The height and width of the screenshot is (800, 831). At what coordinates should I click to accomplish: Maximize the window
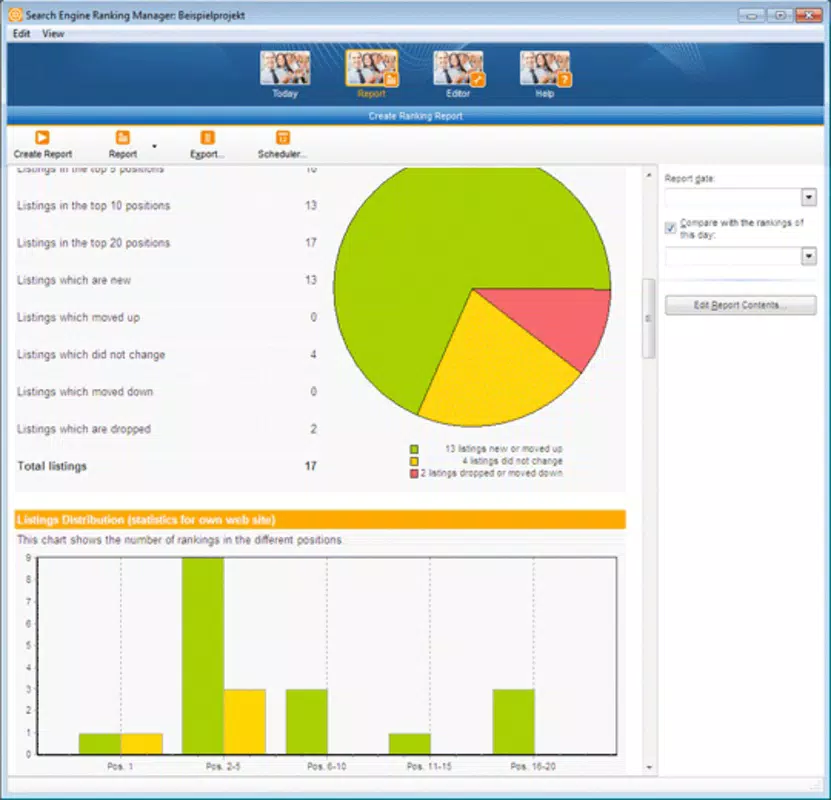[x=780, y=15]
